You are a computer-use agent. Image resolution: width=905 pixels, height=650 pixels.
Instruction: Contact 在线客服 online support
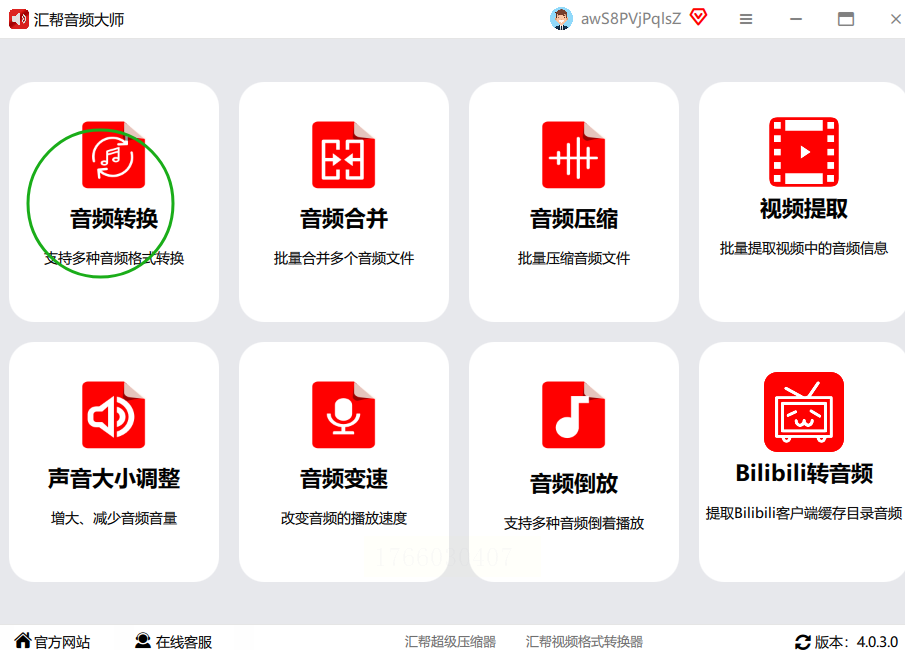(173, 641)
